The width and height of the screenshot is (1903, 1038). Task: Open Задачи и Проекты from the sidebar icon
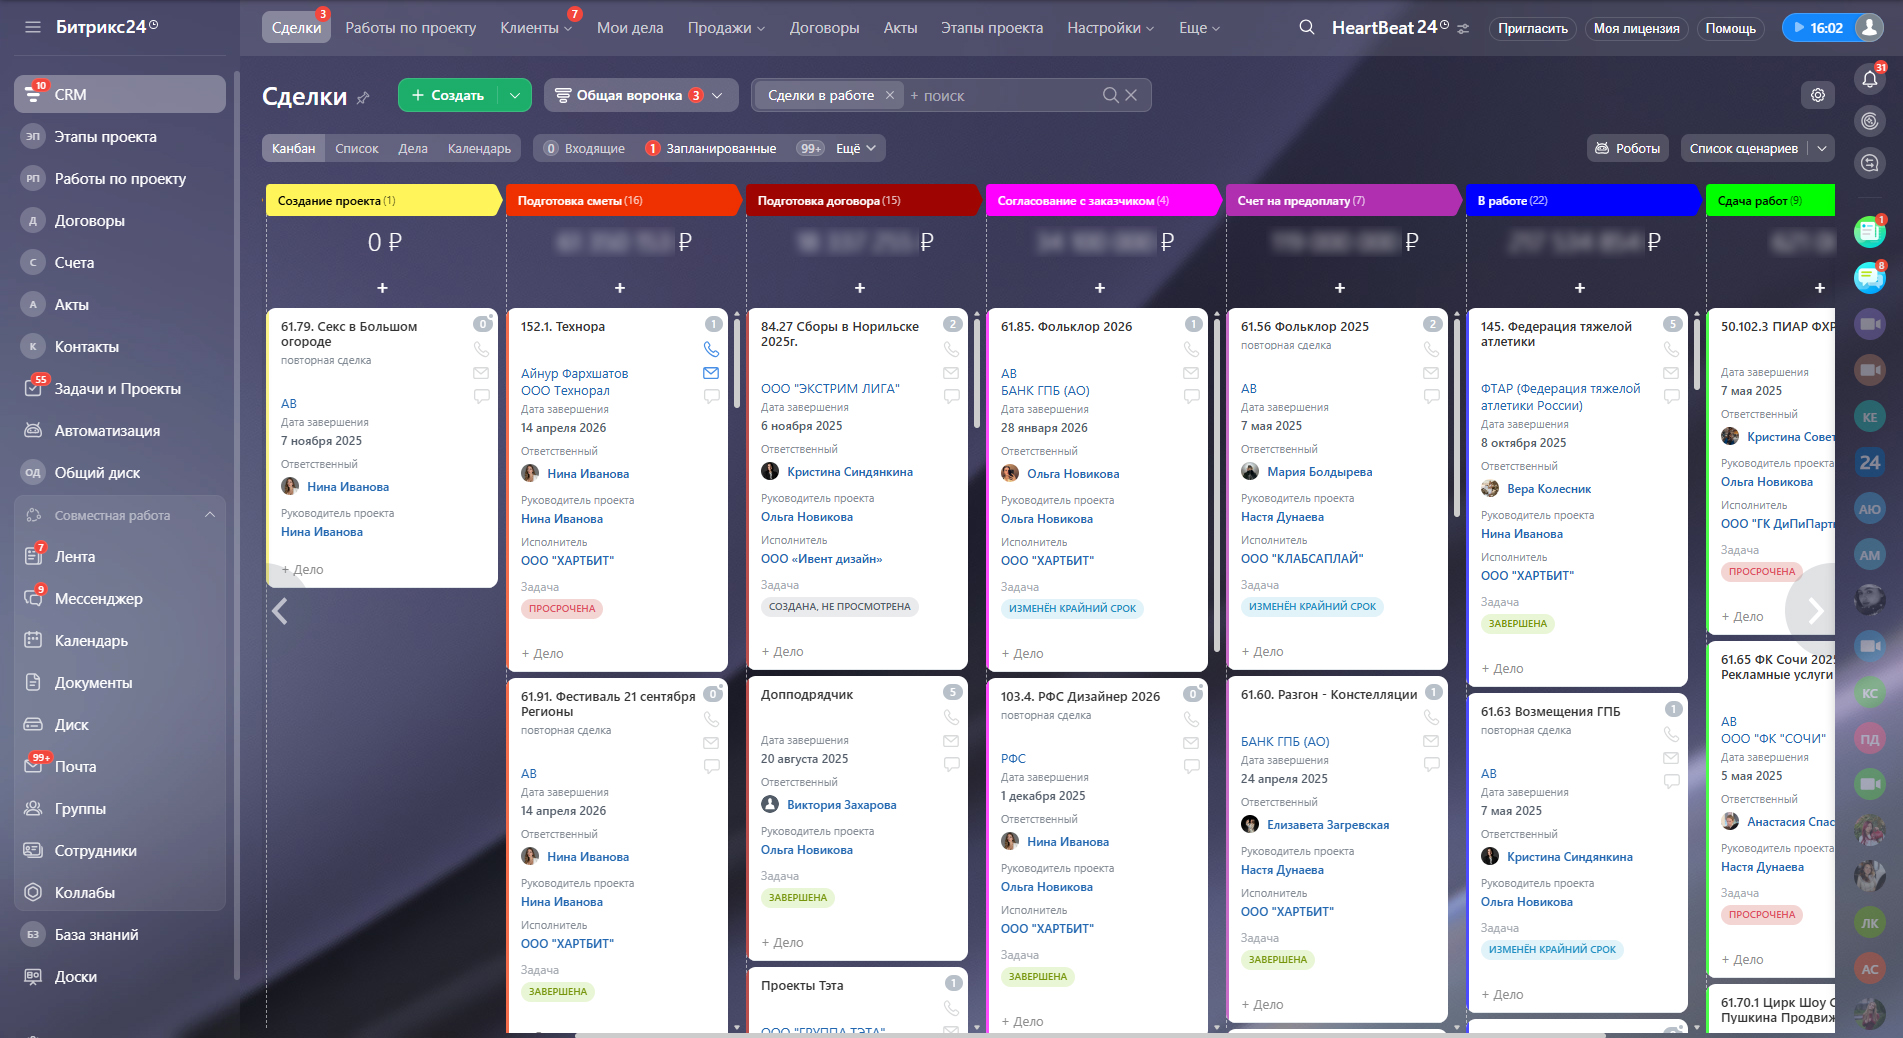click(33, 389)
